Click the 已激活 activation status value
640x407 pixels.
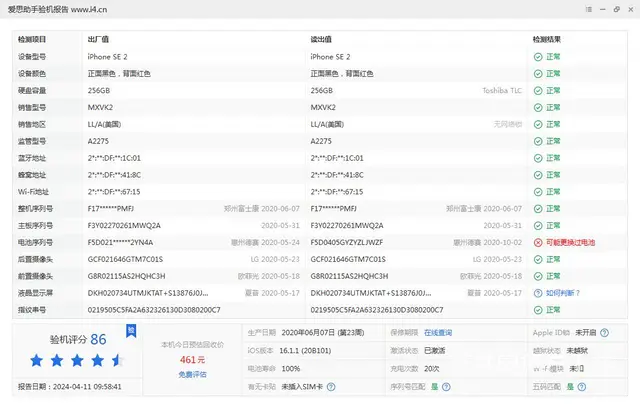(x=435, y=351)
